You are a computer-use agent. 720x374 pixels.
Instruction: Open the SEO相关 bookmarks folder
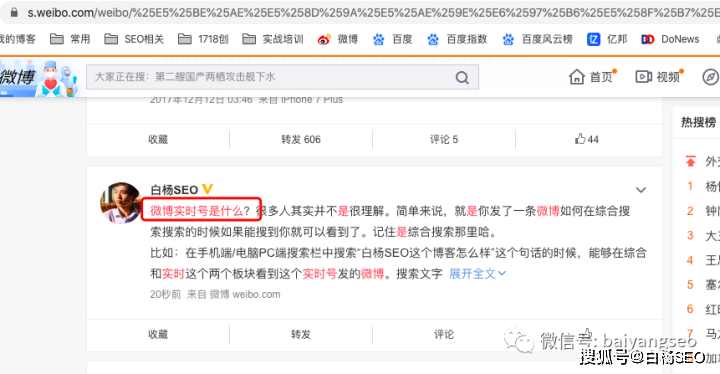(134, 40)
